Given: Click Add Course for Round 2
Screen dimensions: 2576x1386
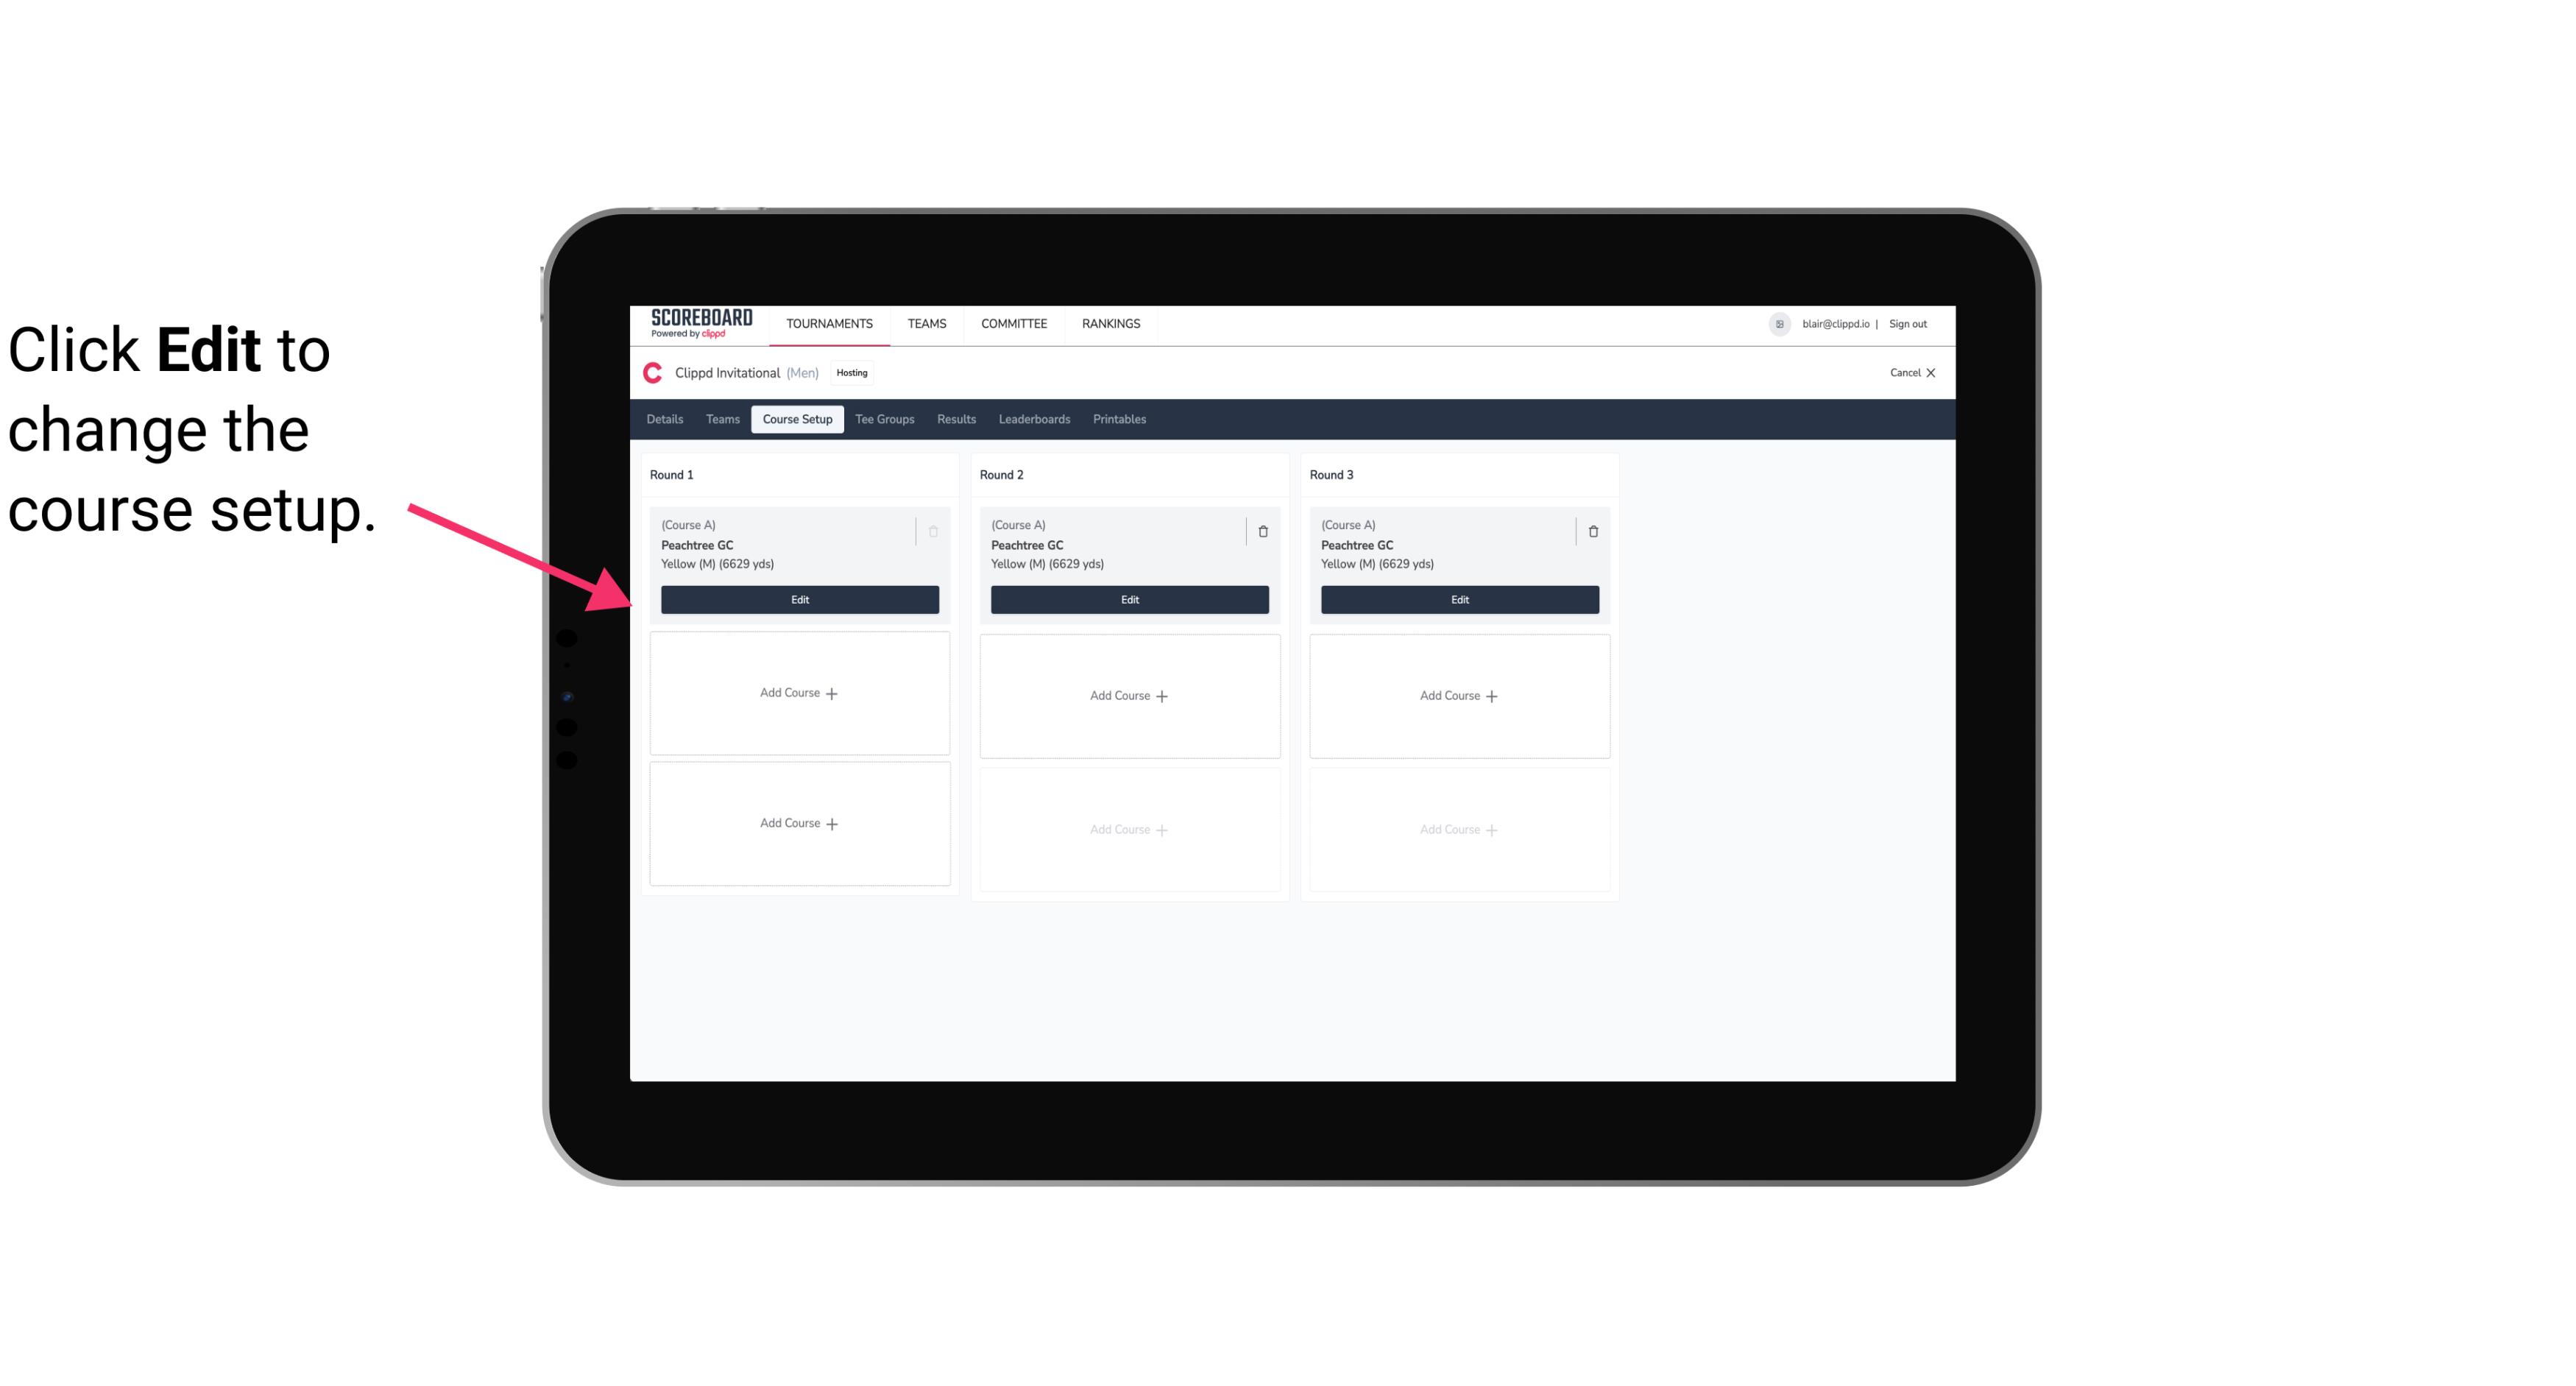Looking at the screenshot, I should 1128,695.
